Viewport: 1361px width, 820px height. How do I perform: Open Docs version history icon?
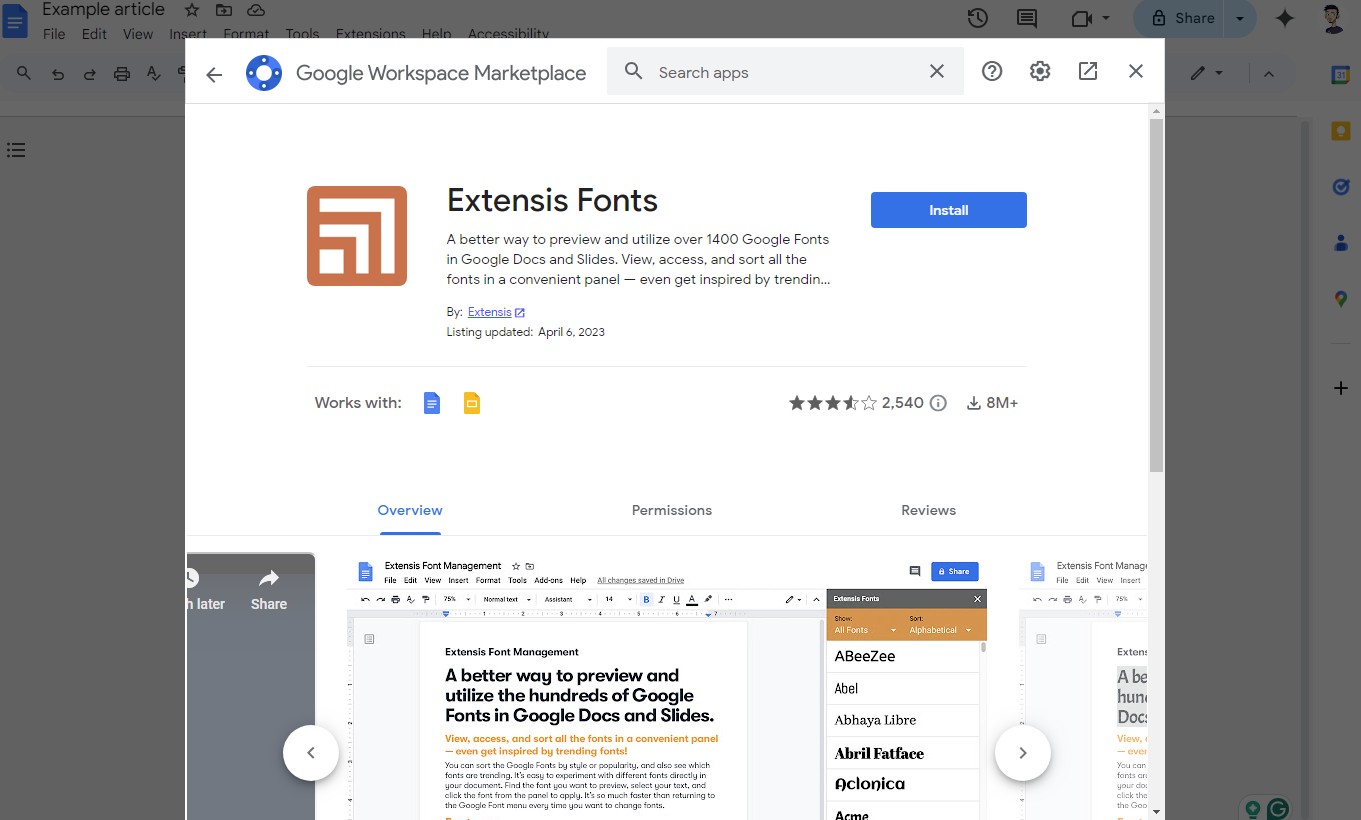[x=978, y=18]
